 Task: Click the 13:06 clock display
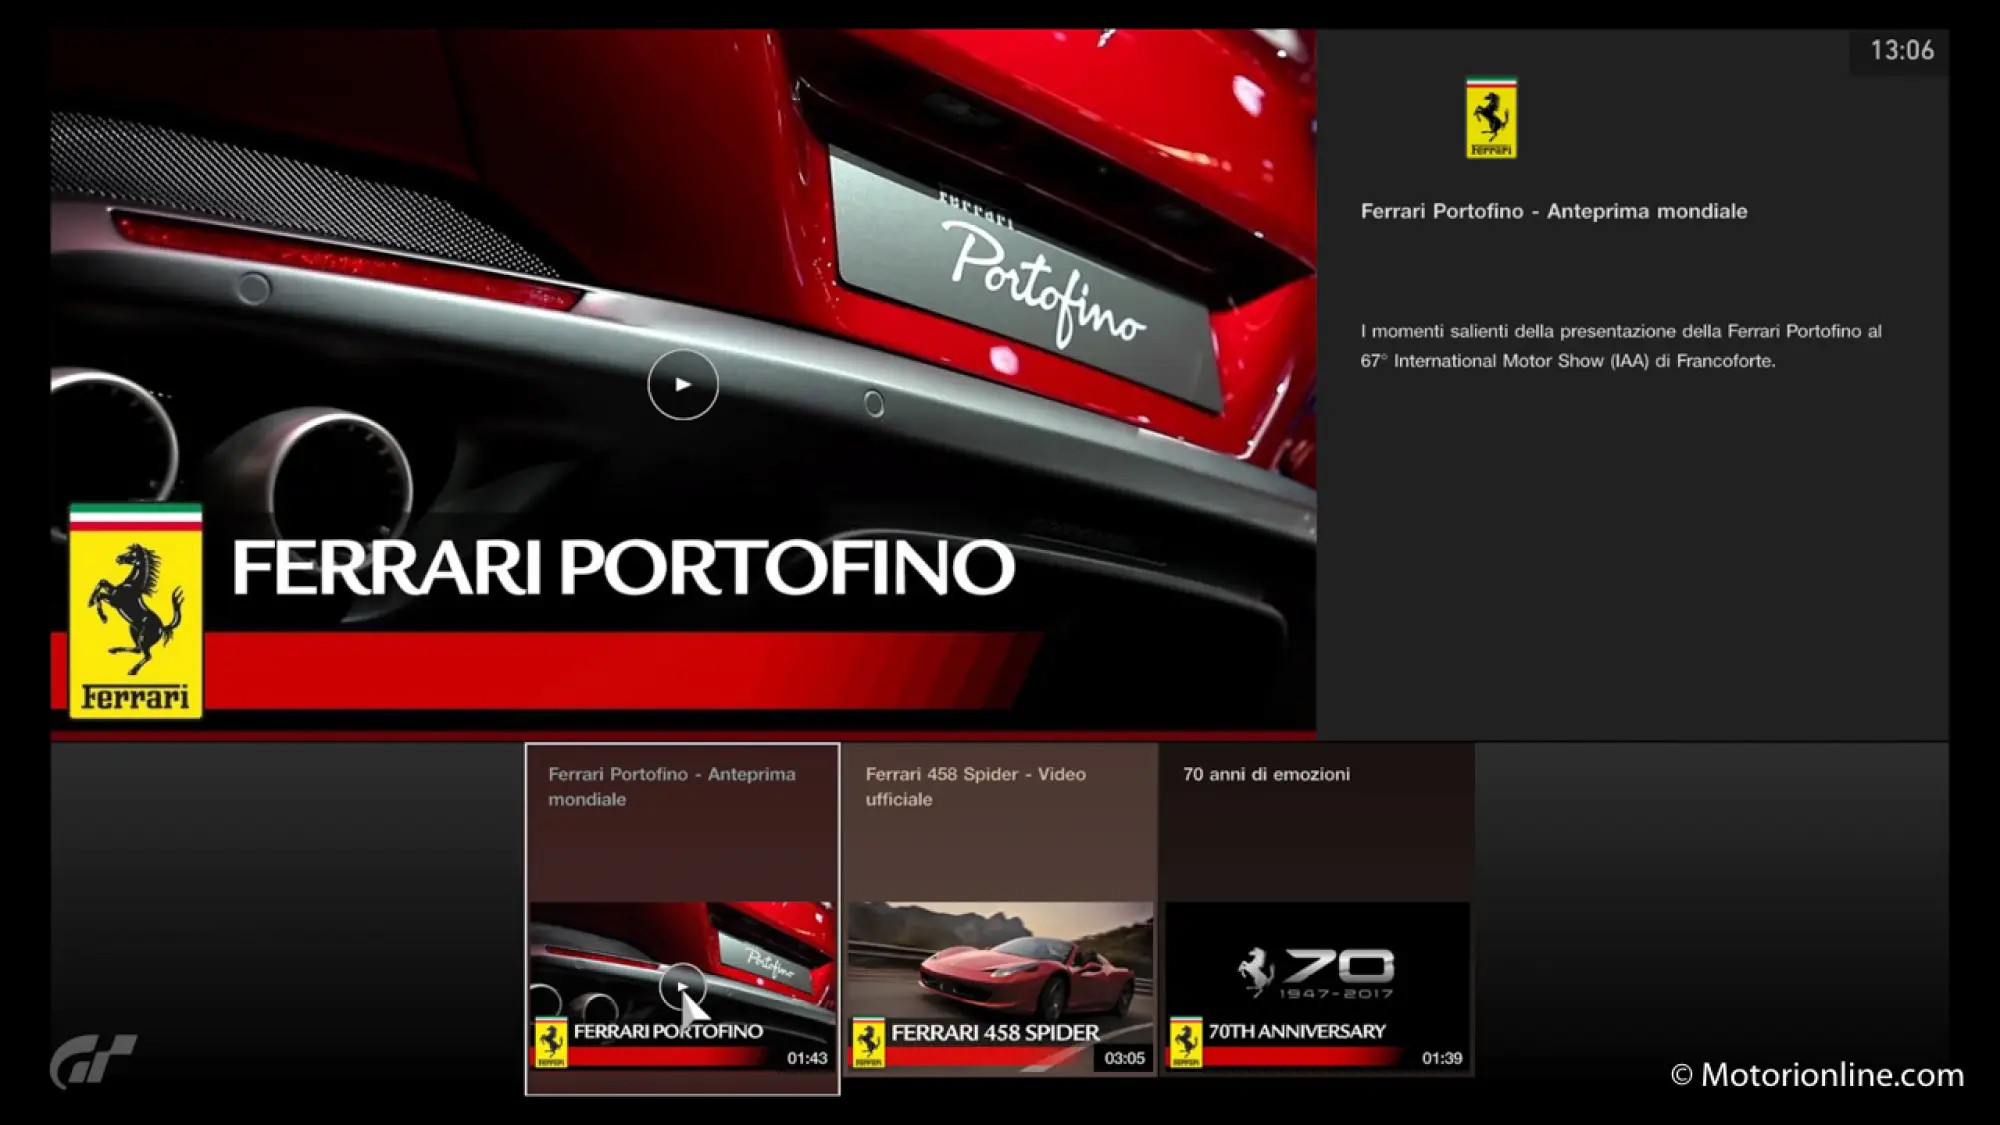point(1902,50)
